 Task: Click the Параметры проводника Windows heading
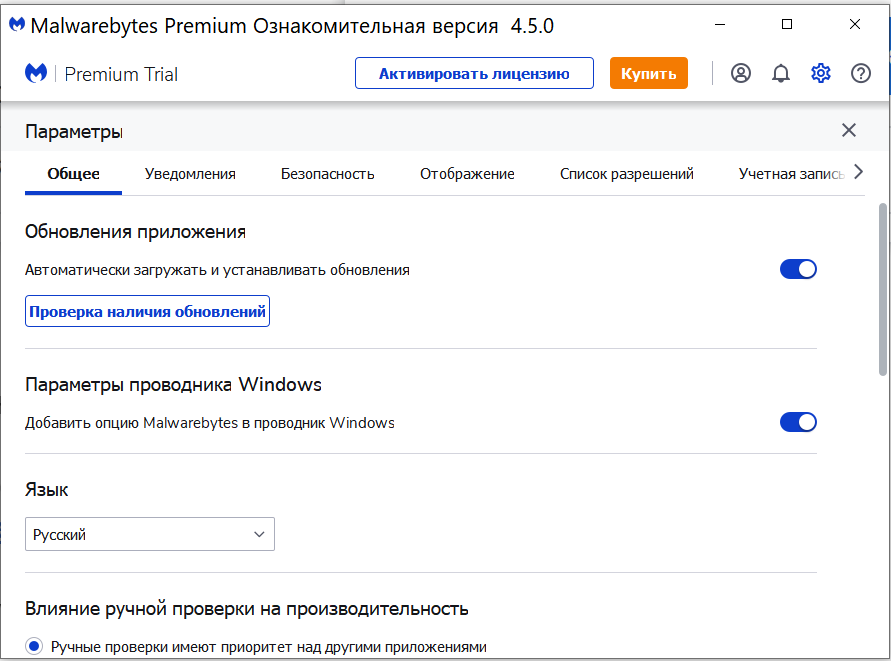(x=173, y=385)
